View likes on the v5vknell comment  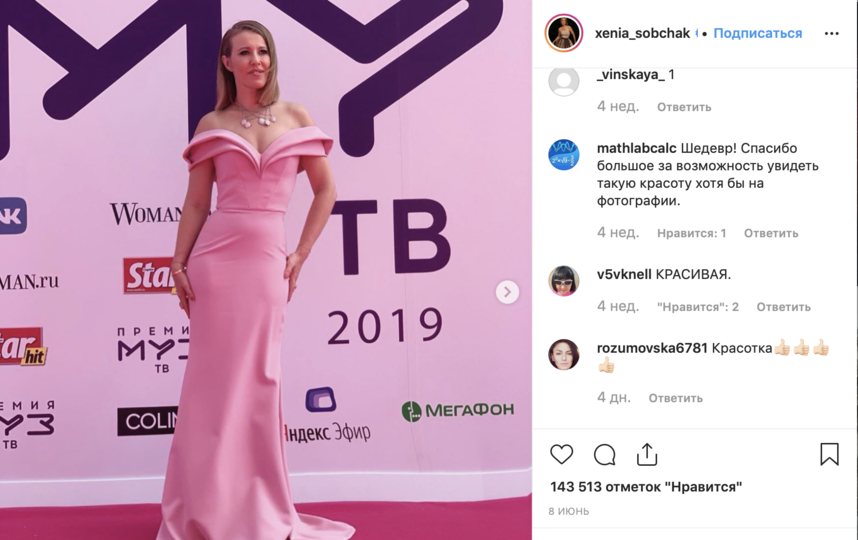[698, 307]
